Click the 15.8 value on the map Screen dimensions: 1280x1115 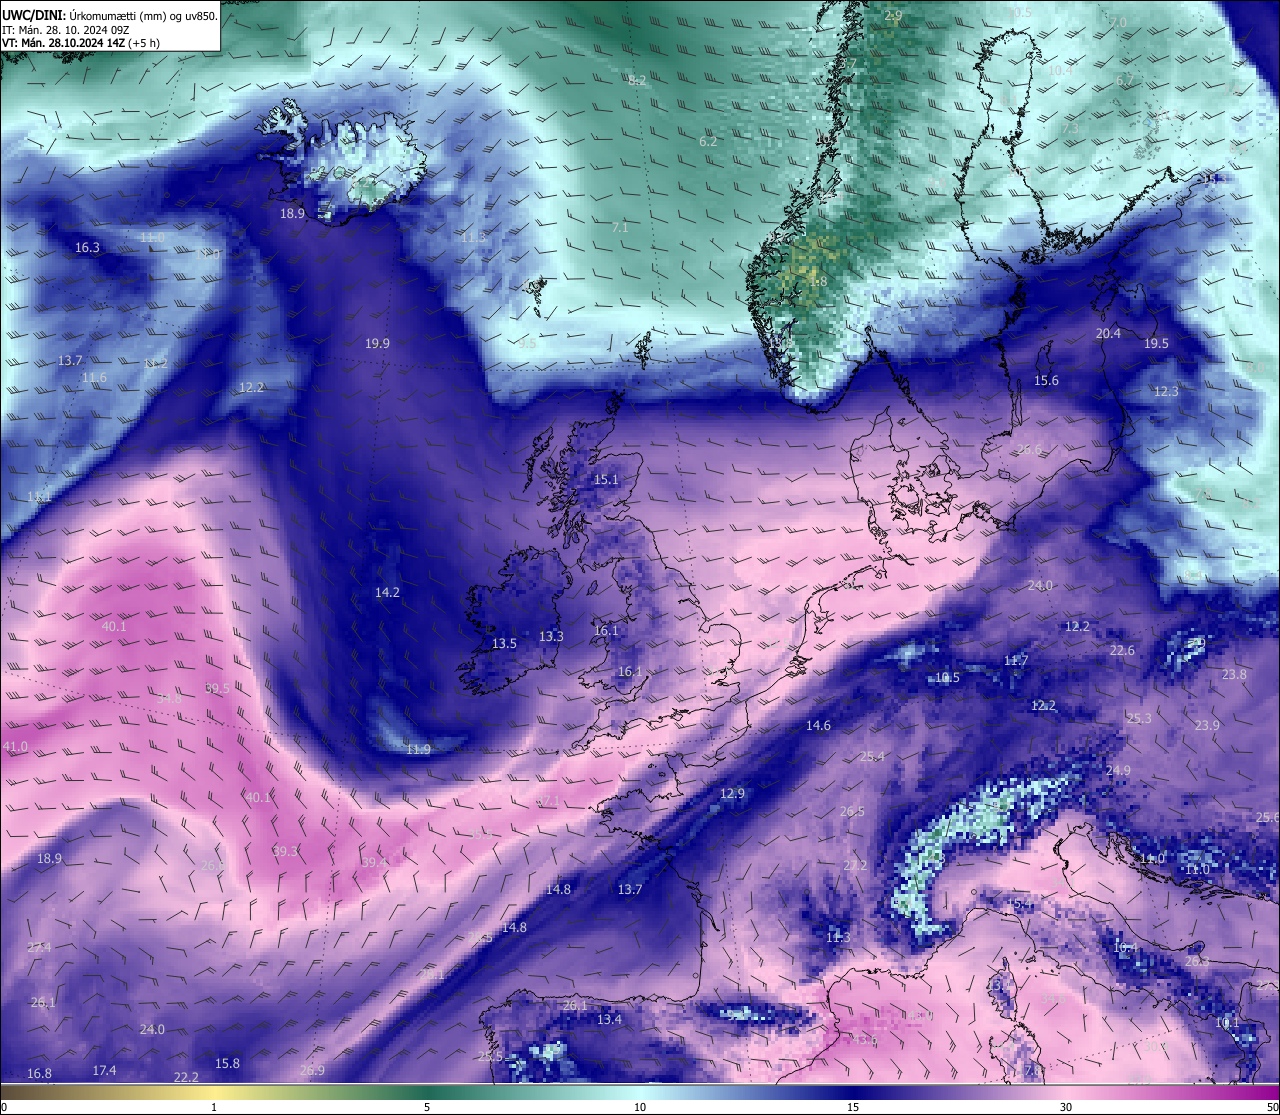coord(228,1063)
